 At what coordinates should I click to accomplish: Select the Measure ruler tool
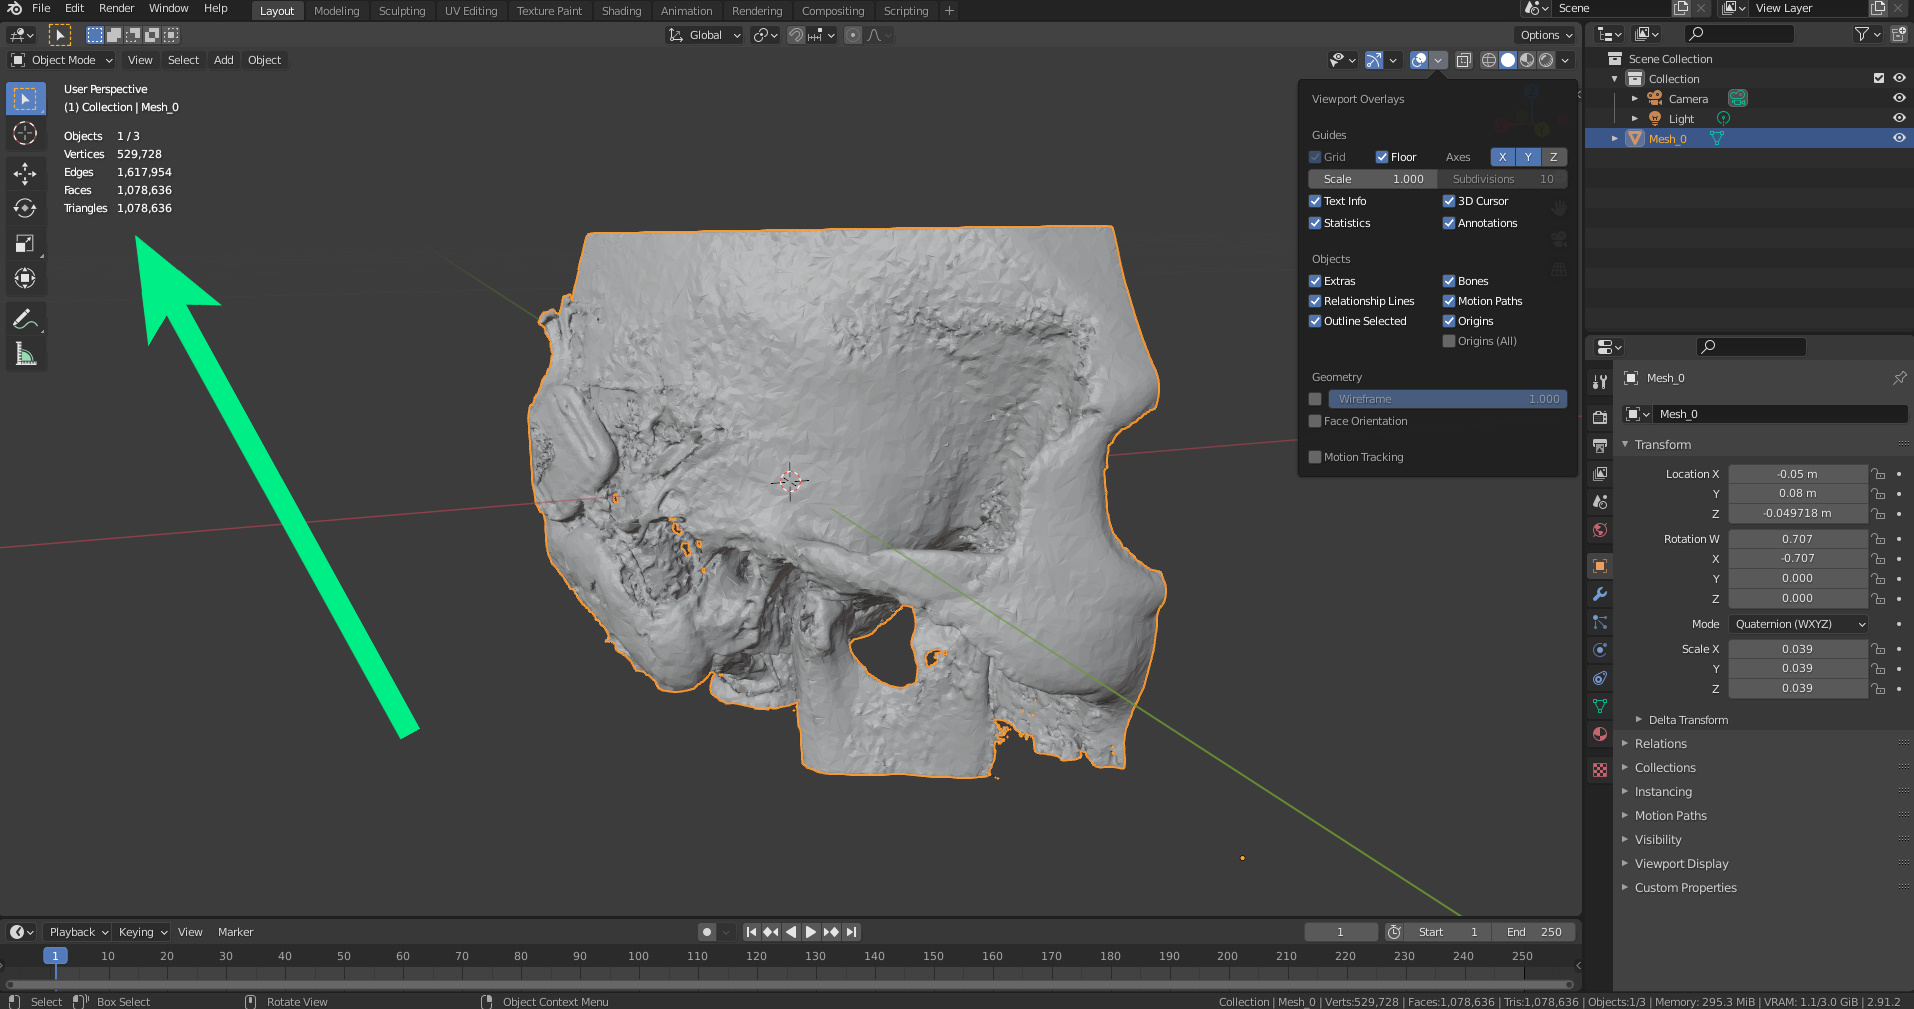coord(25,354)
